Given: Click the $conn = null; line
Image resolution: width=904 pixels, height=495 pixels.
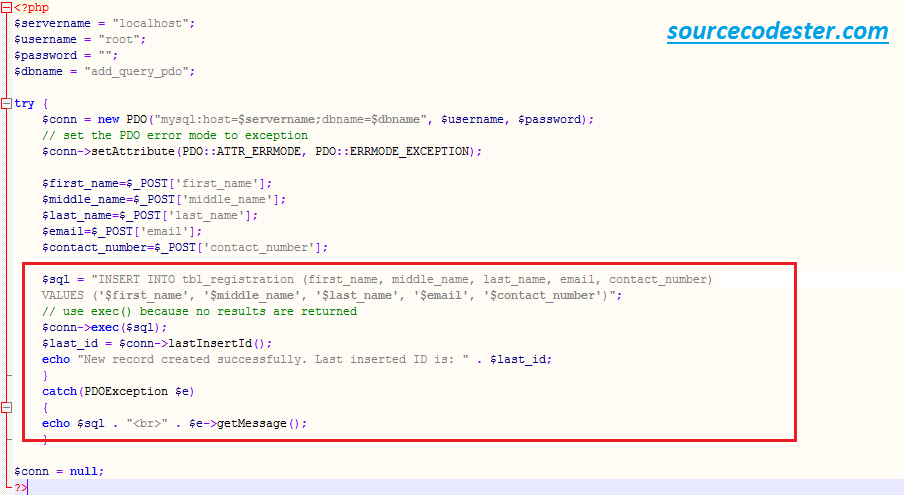Looking at the screenshot, I should 59,471.
